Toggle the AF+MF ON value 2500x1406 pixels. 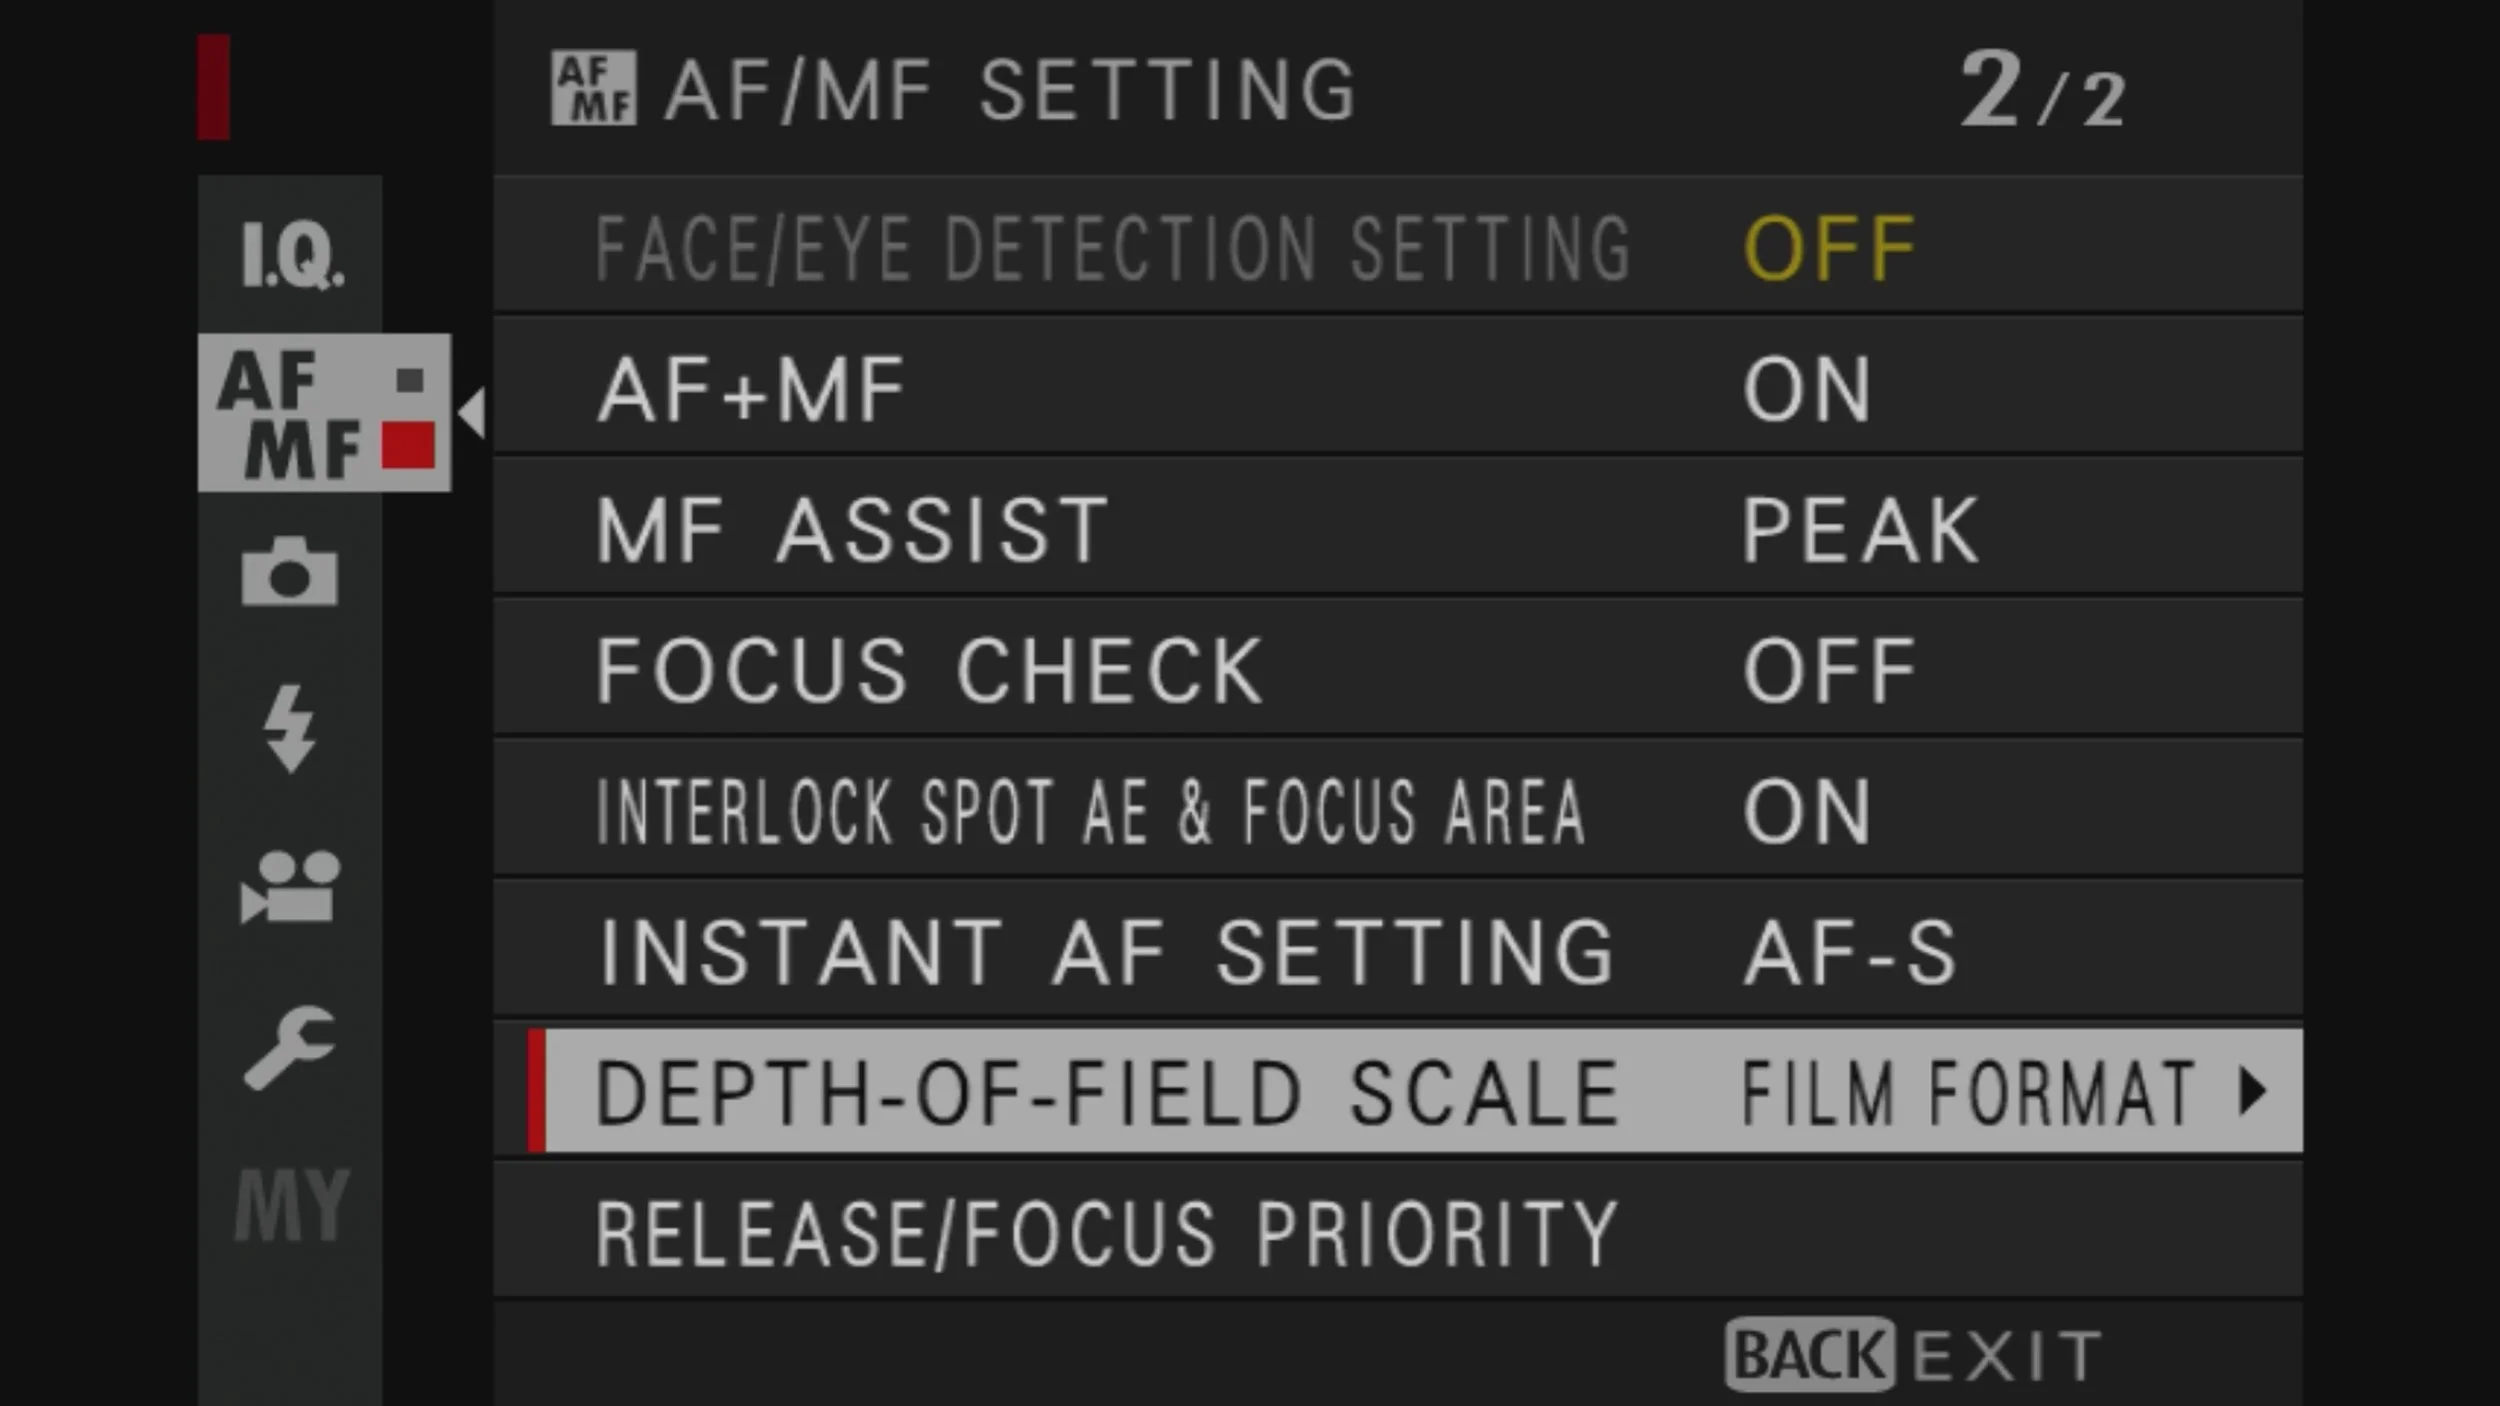[x=1806, y=390]
